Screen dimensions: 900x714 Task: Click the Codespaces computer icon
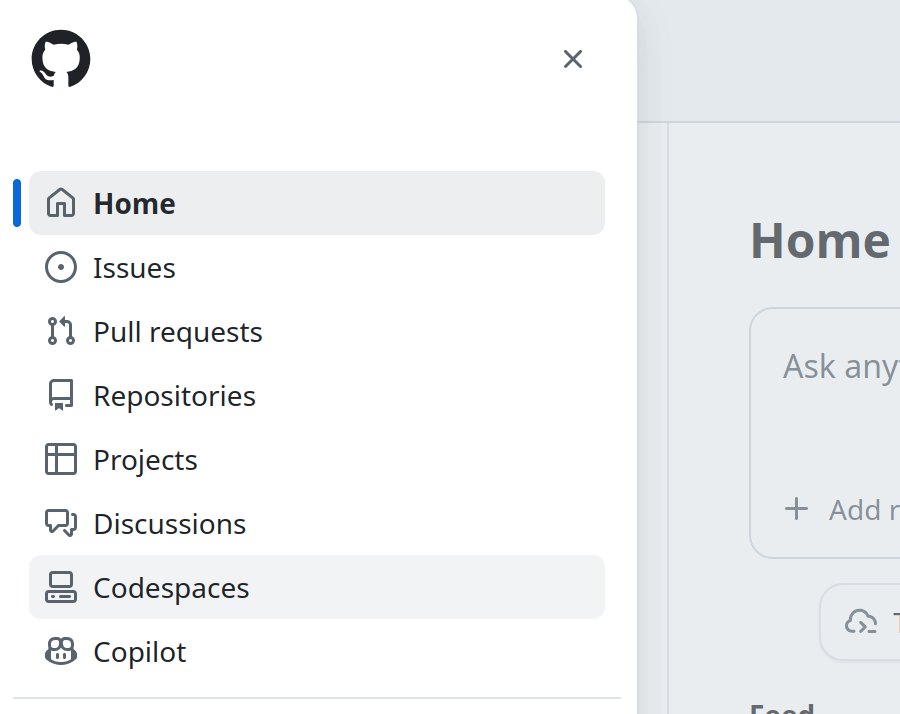click(x=61, y=588)
